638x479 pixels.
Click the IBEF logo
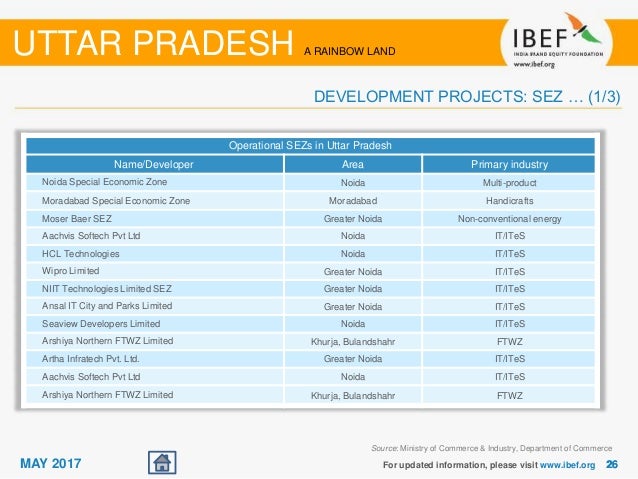(557, 40)
